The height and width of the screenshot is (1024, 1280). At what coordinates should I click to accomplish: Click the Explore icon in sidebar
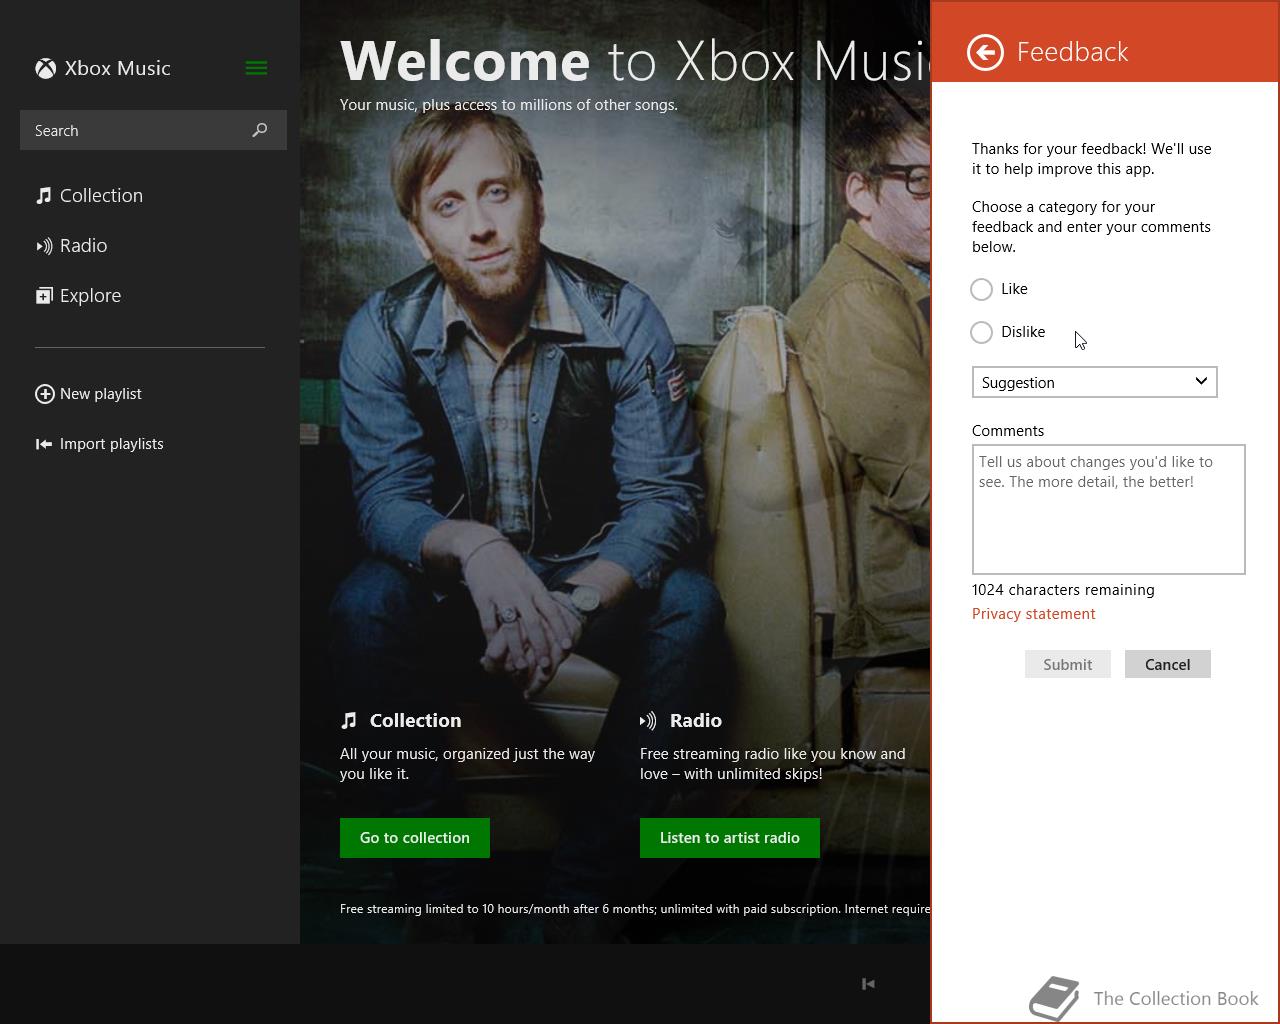click(44, 295)
